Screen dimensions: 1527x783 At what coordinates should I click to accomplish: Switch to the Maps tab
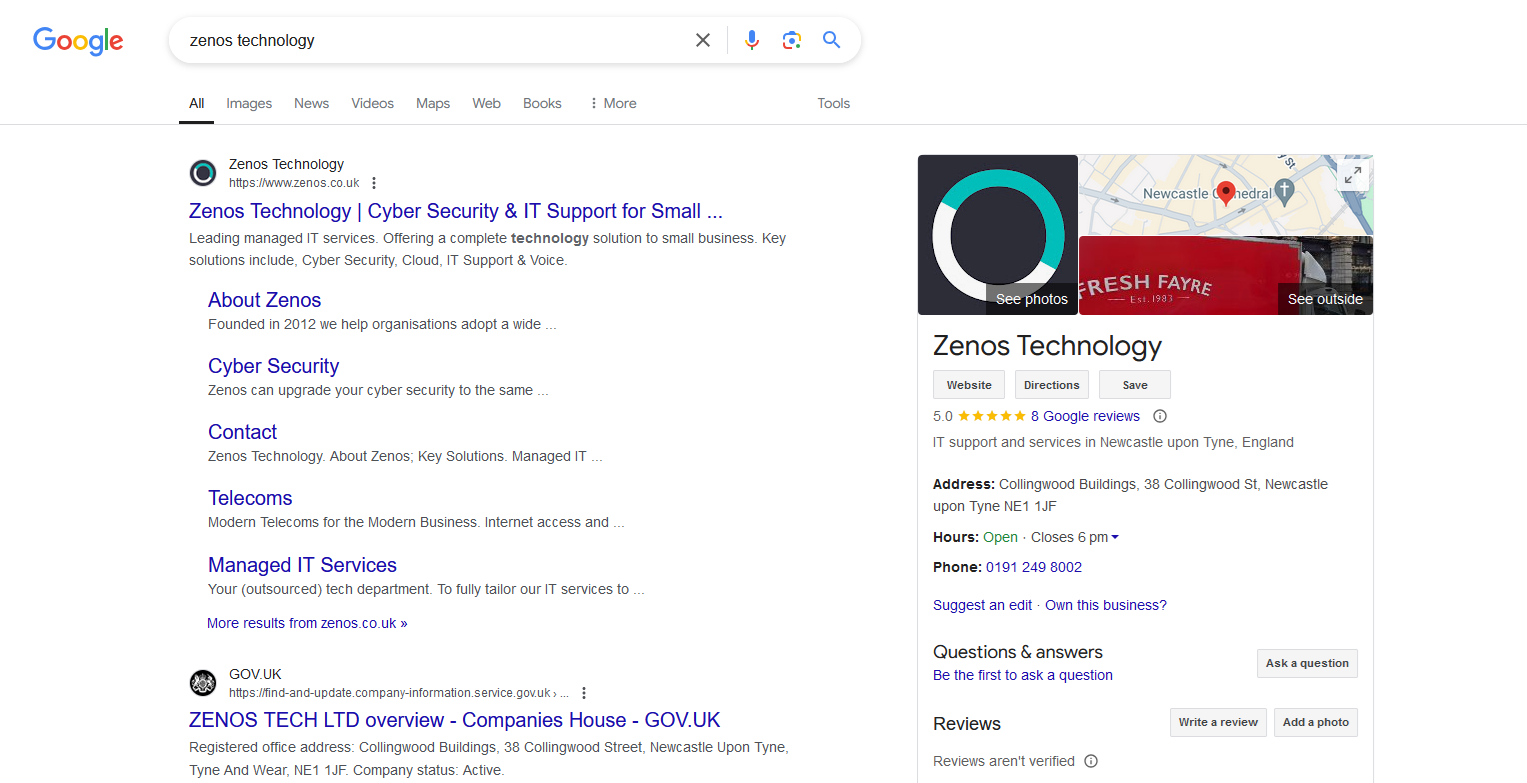433,103
